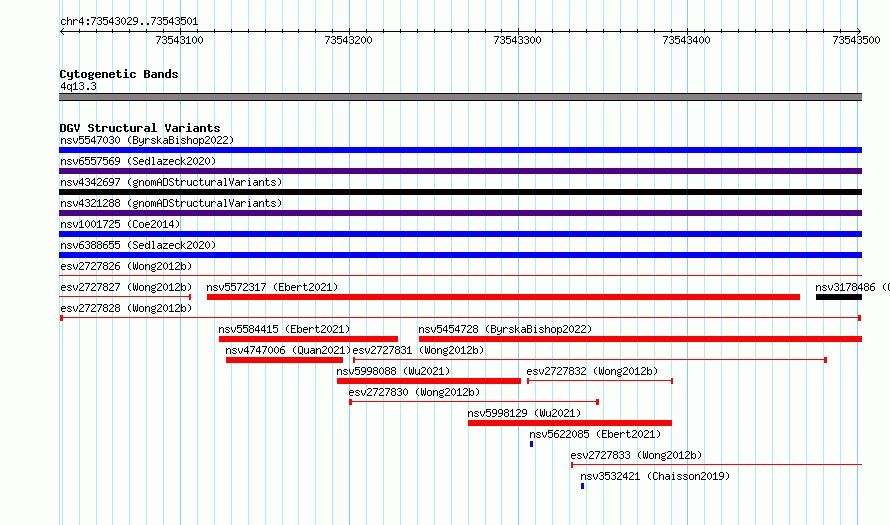Click the nsv5547030 (ByrskaBishop2022) variant label

147,140
